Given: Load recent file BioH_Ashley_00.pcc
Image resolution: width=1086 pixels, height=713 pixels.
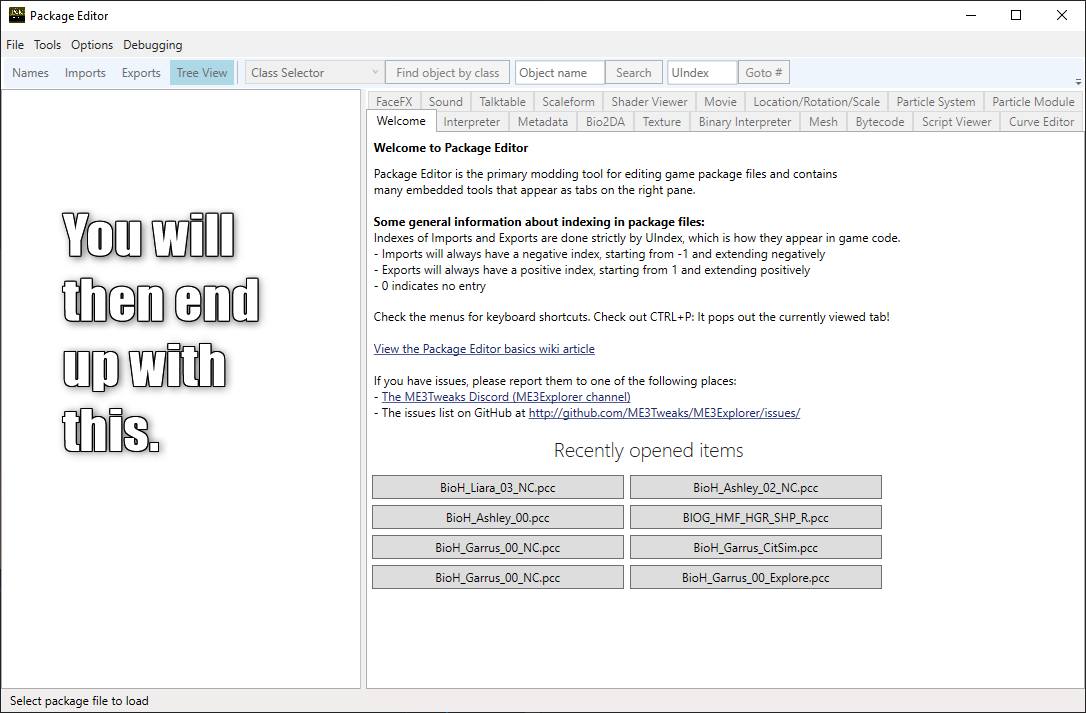Looking at the screenshot, I should tap(497, 517).
